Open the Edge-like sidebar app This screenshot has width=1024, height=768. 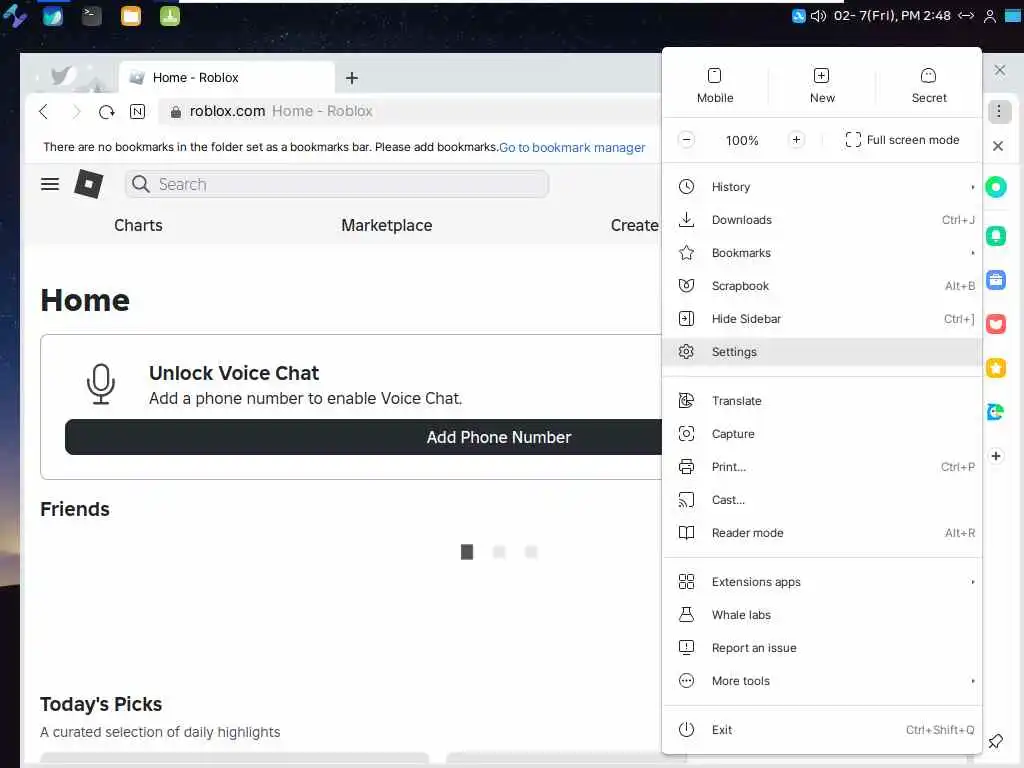(x=996, y=412)
